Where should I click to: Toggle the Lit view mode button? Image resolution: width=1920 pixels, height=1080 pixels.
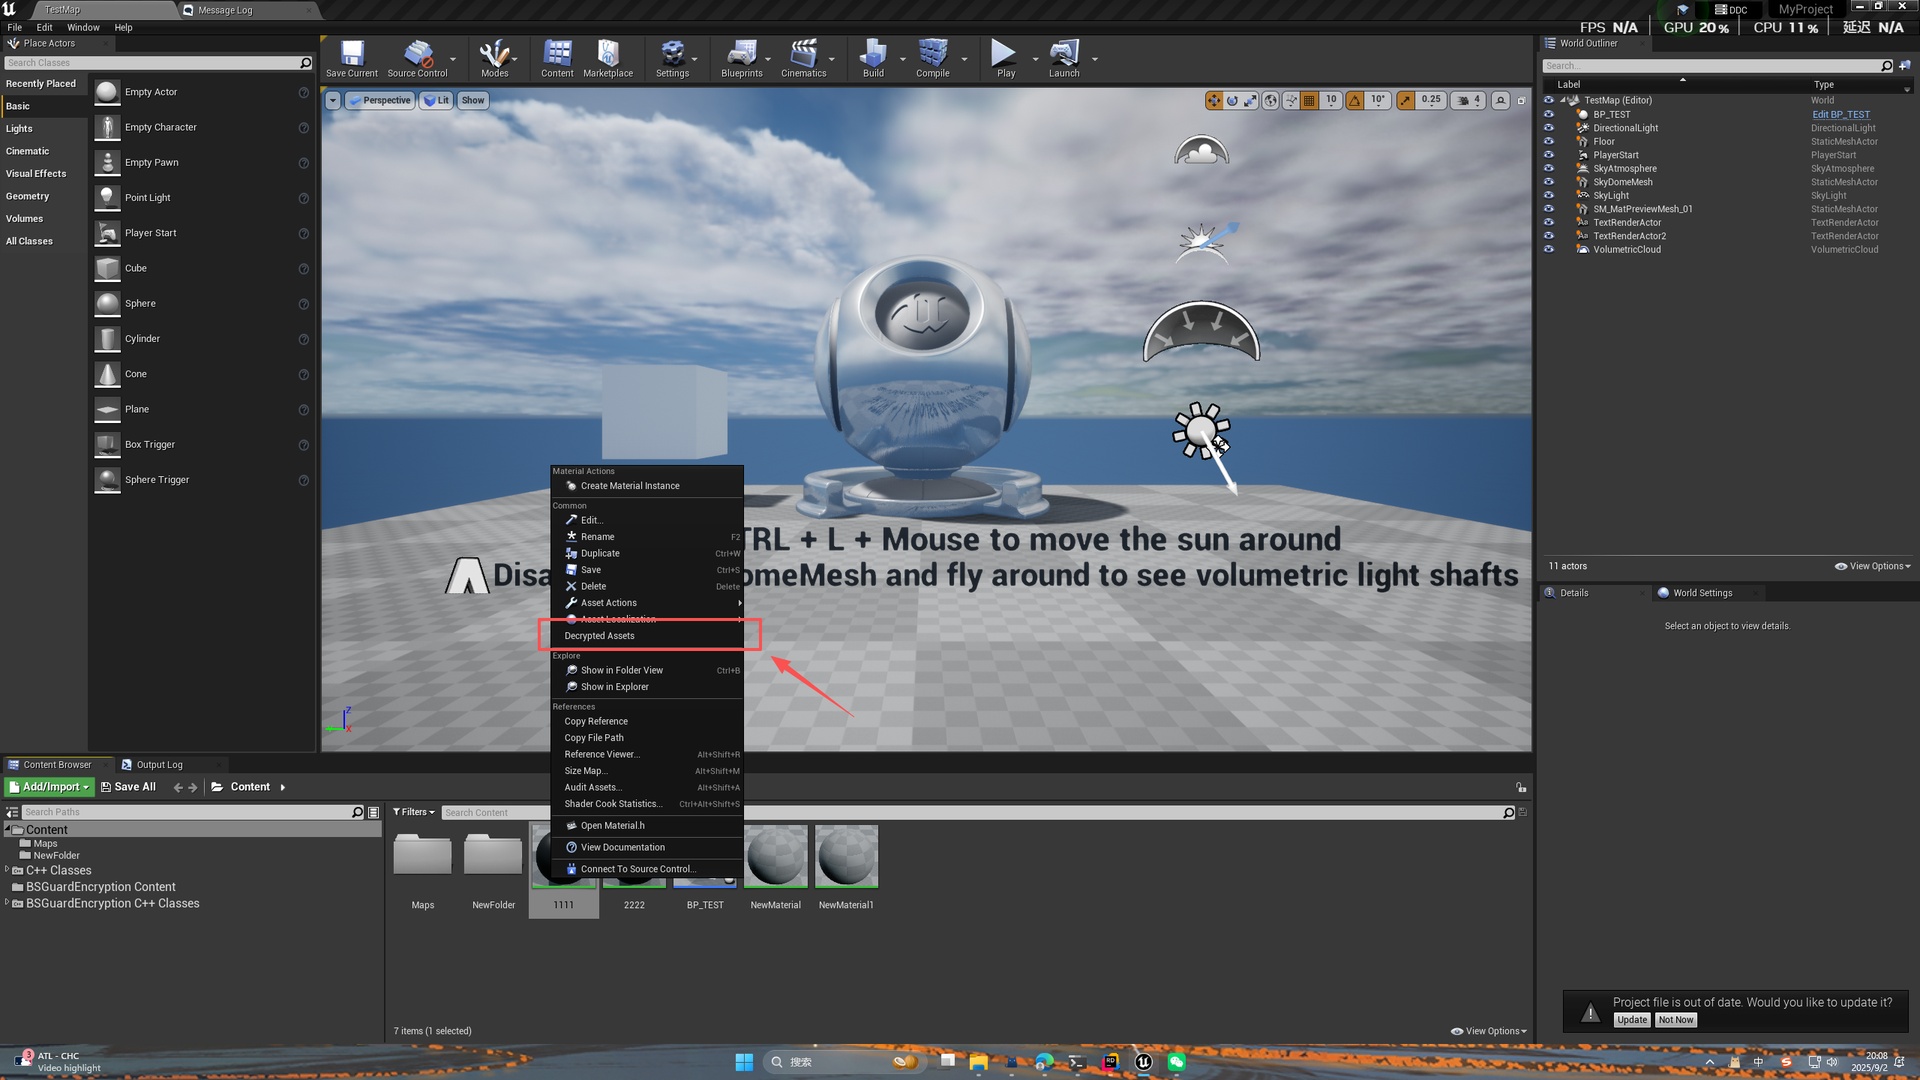point(436,100)
